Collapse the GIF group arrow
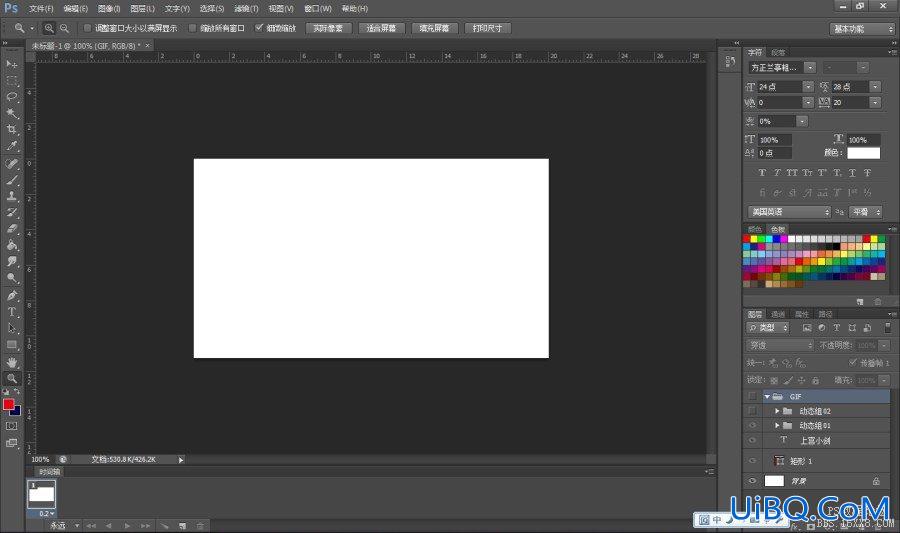The width and height of the screenshot is (900, 533). pyautogui.click(x=767, y=396)
